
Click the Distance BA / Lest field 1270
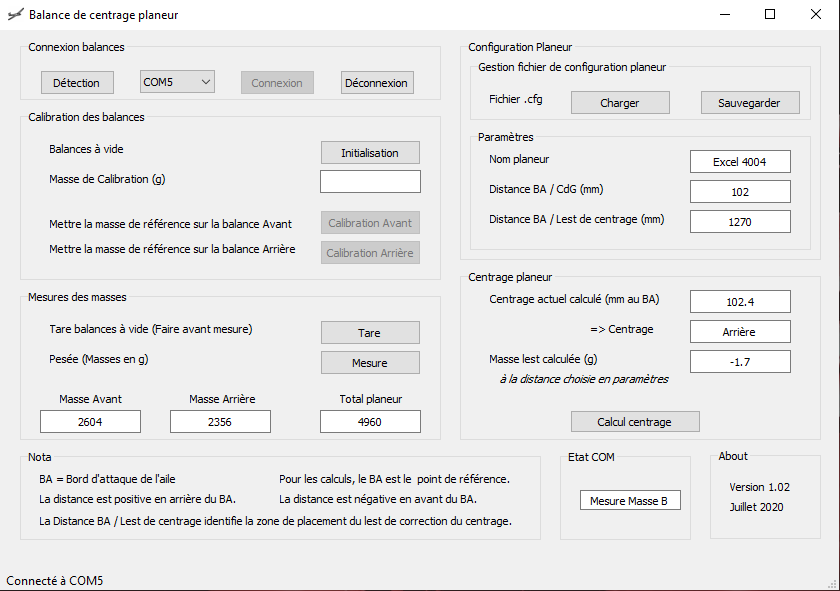740,222
